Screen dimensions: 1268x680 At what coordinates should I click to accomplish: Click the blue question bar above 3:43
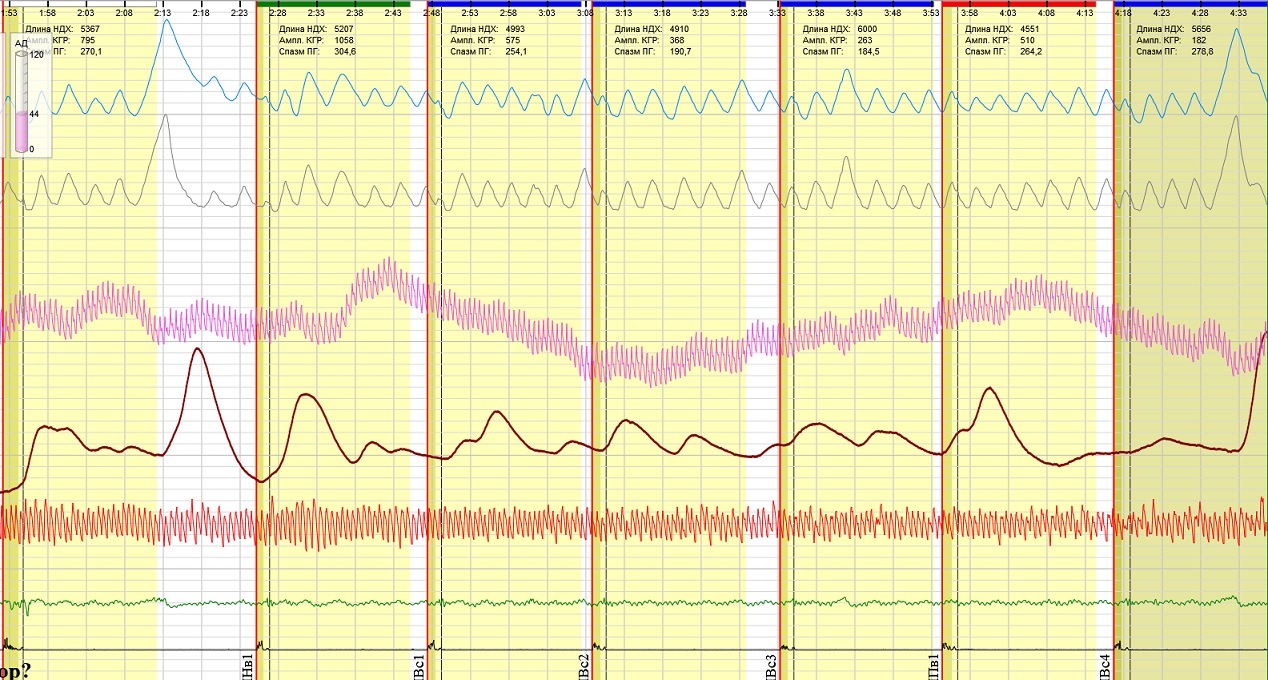tap(855, 4)
